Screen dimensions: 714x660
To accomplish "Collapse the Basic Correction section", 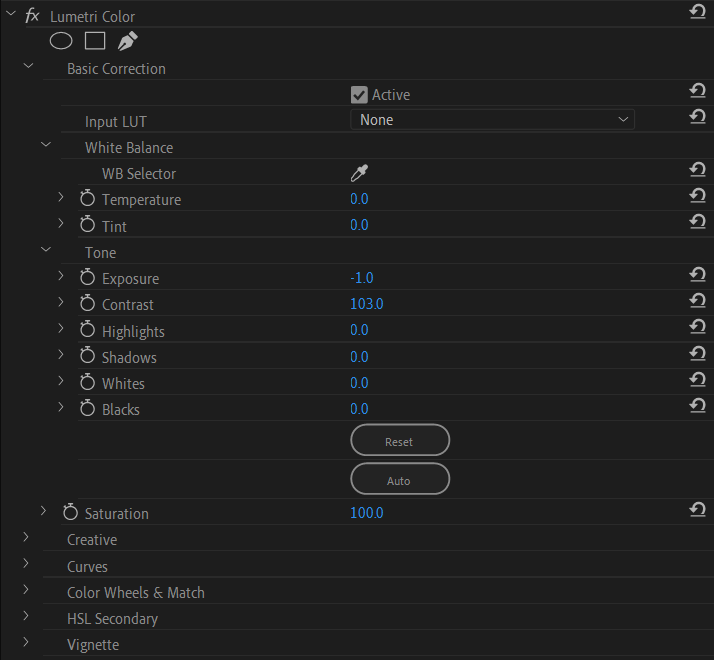I will click(x=28, y=66).
